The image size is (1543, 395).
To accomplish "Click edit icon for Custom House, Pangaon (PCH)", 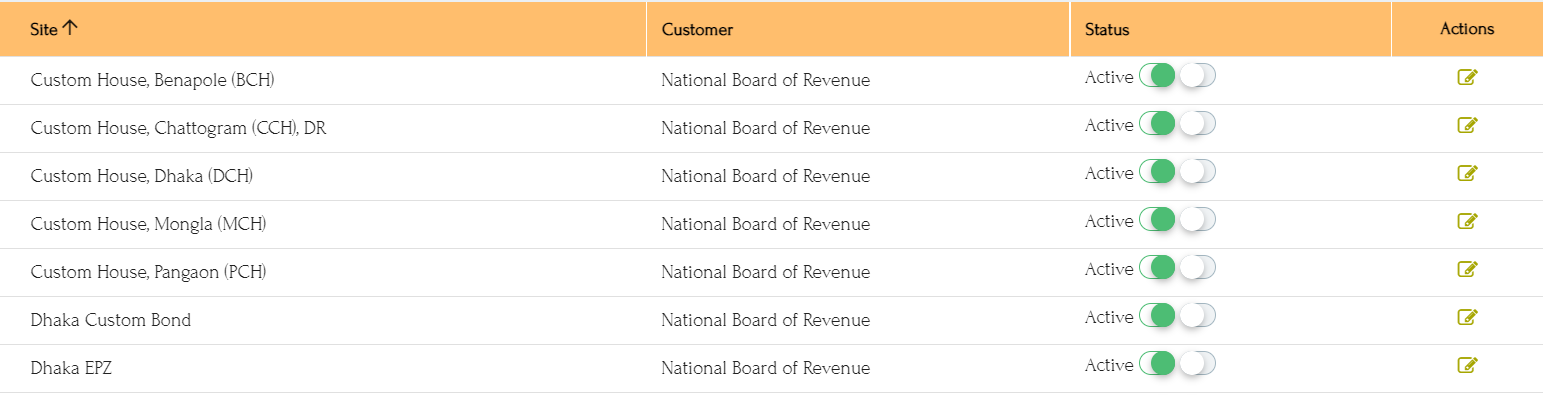I will (1467, 269).
